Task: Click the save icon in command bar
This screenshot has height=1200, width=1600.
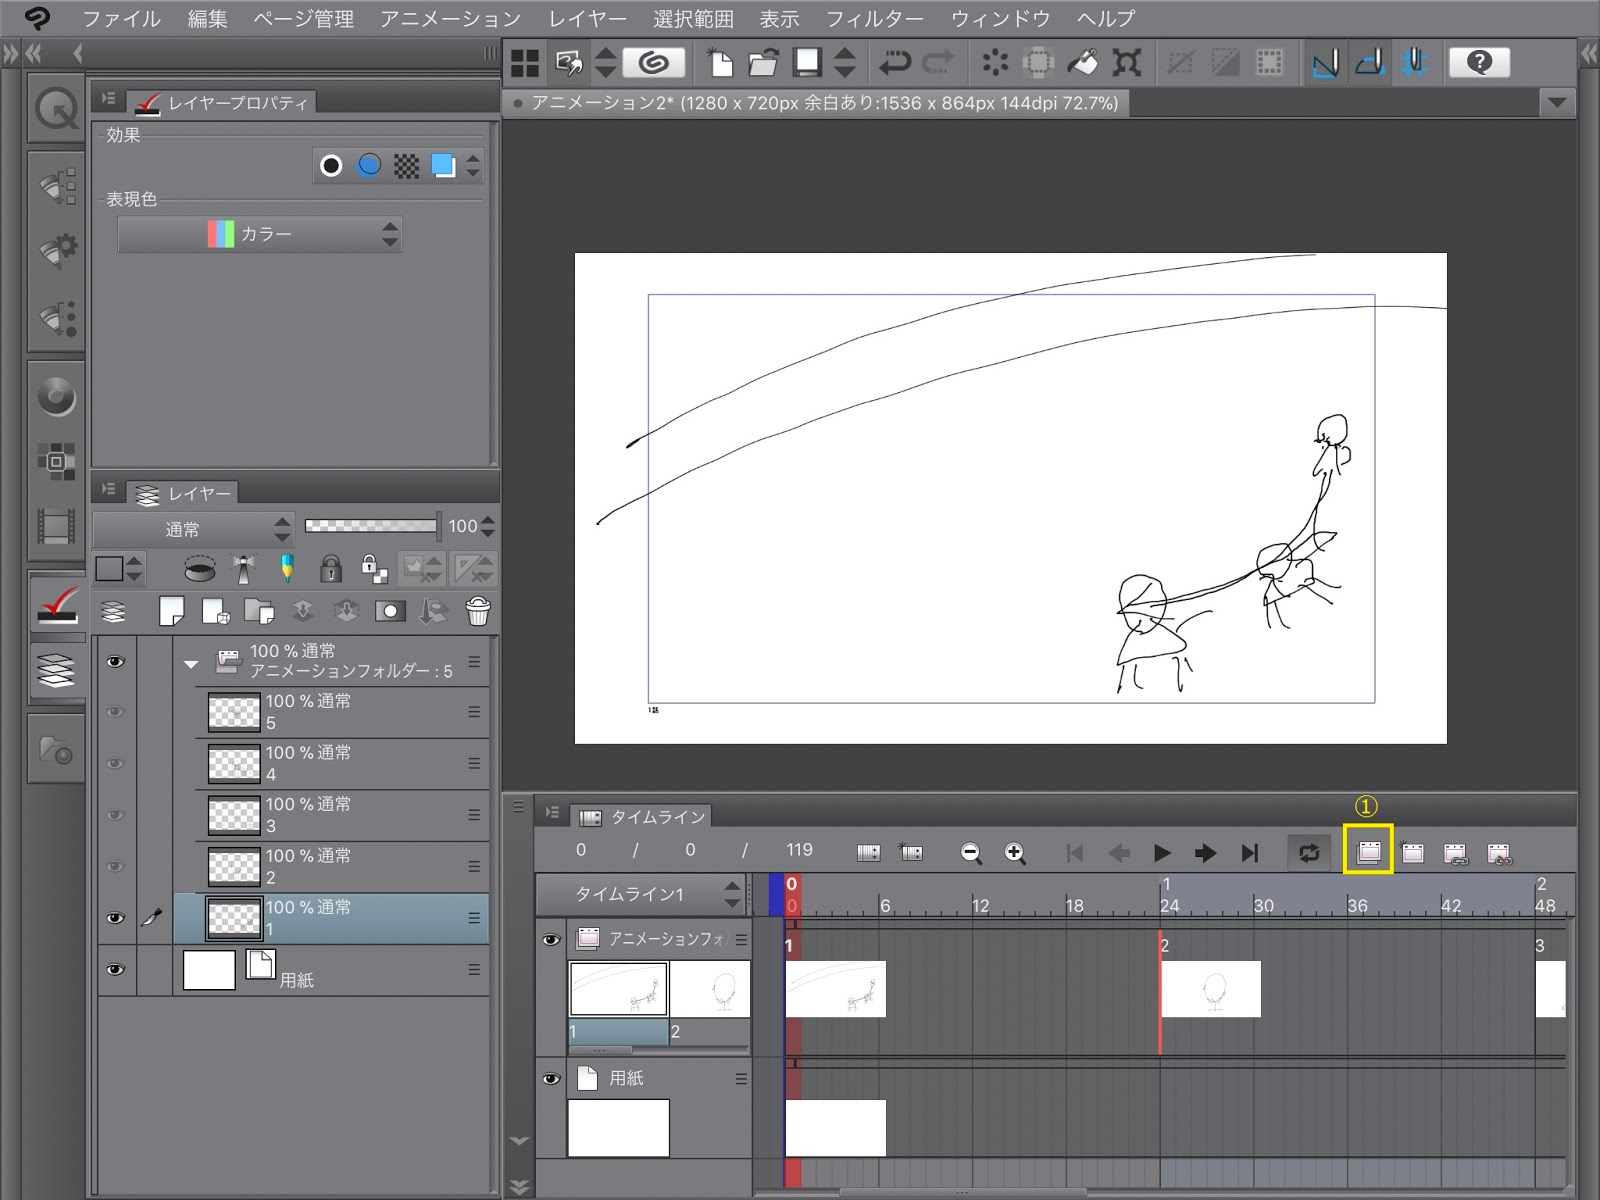Action: (807, 63)
